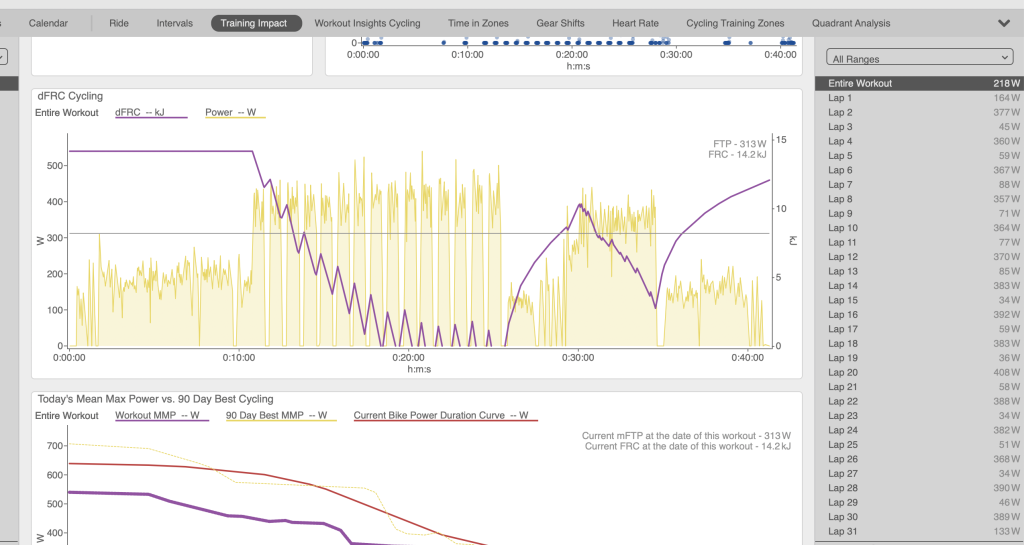Open the All Ranges dropdown
1024x545 pixels.
pyautogui.click(x=920, y=57)
